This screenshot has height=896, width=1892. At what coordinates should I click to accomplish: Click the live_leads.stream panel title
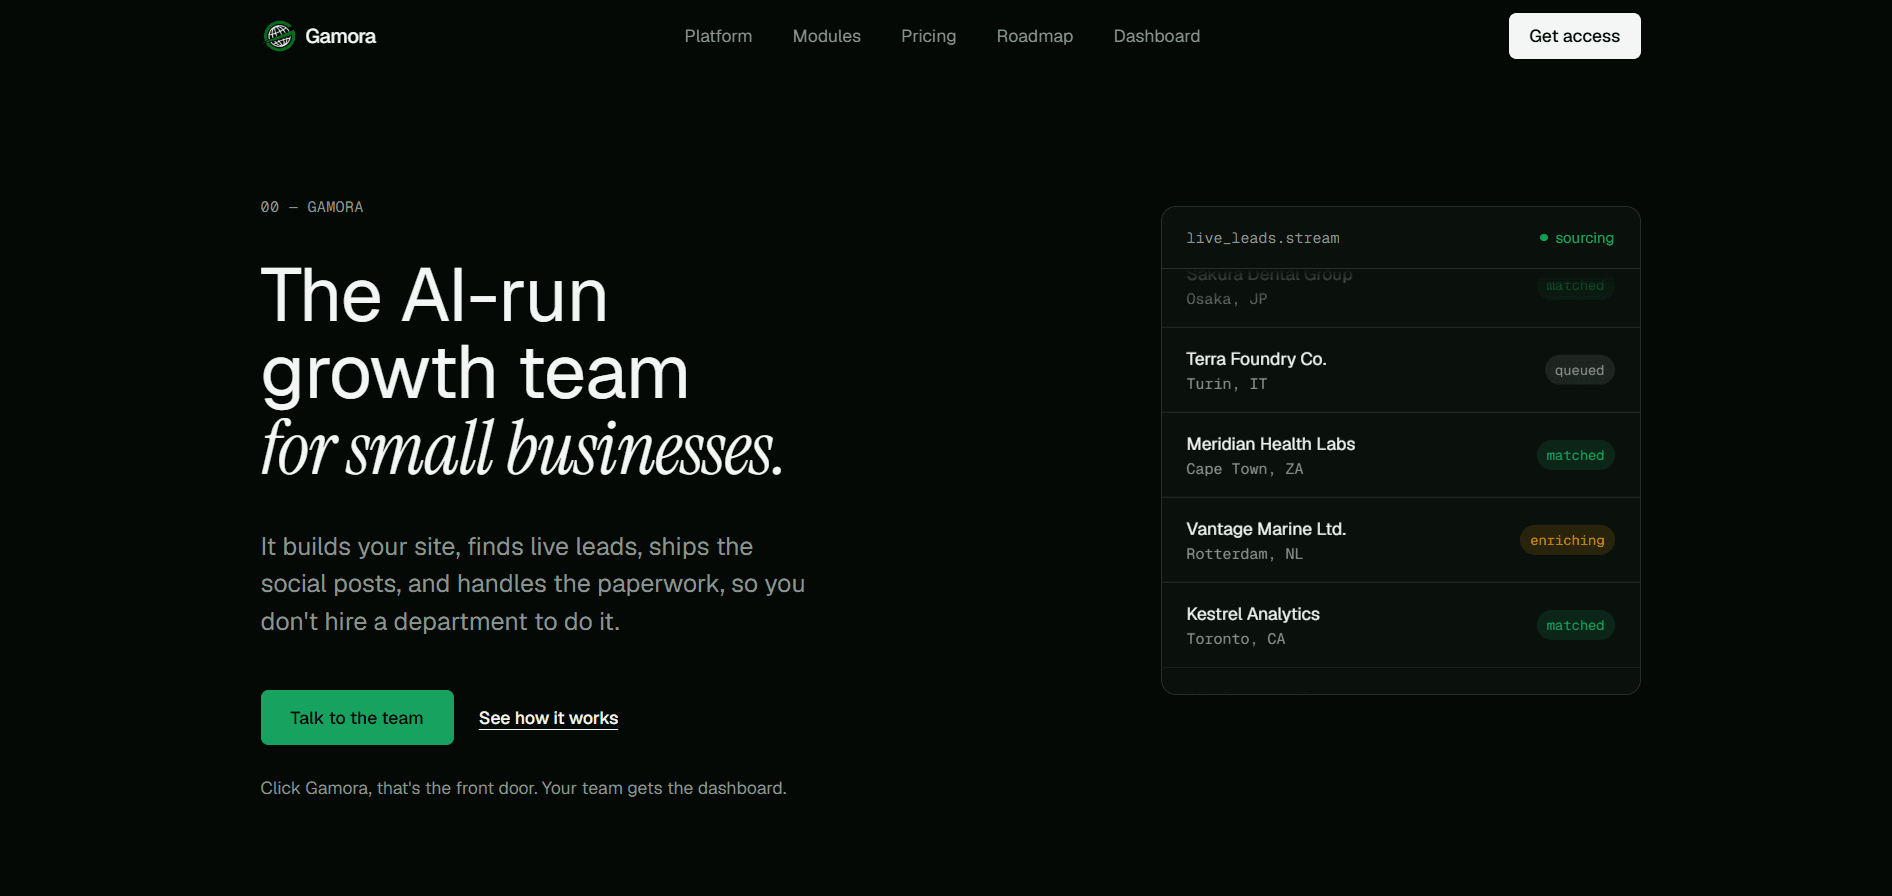(x=1262, y=238)
